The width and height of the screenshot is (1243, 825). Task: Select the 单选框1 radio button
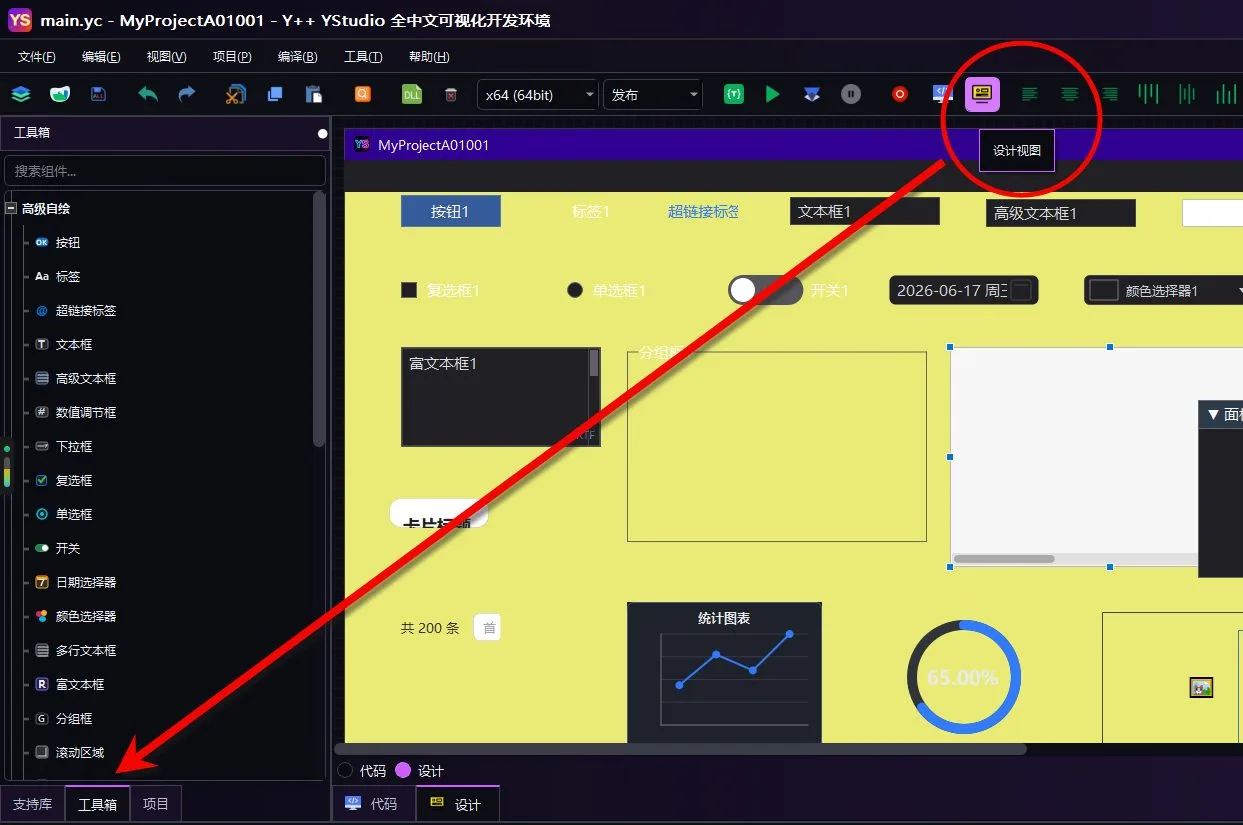coord(575,290)
